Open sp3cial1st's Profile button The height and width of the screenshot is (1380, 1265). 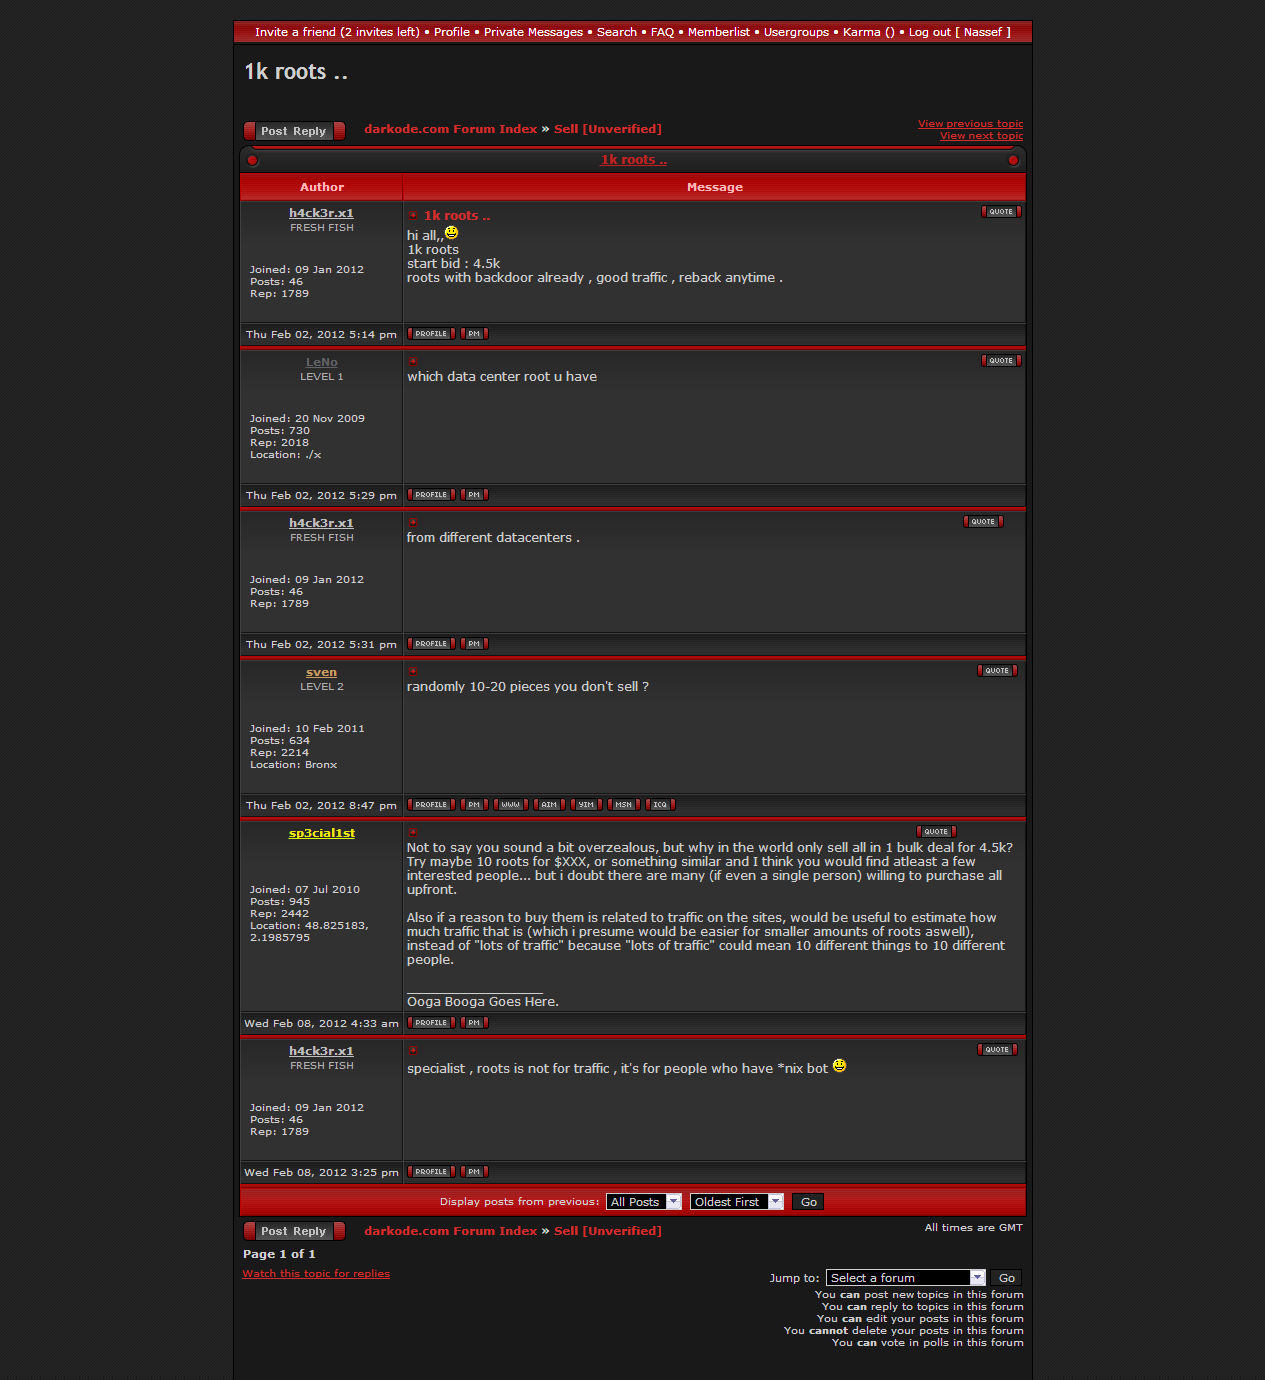431,1023
